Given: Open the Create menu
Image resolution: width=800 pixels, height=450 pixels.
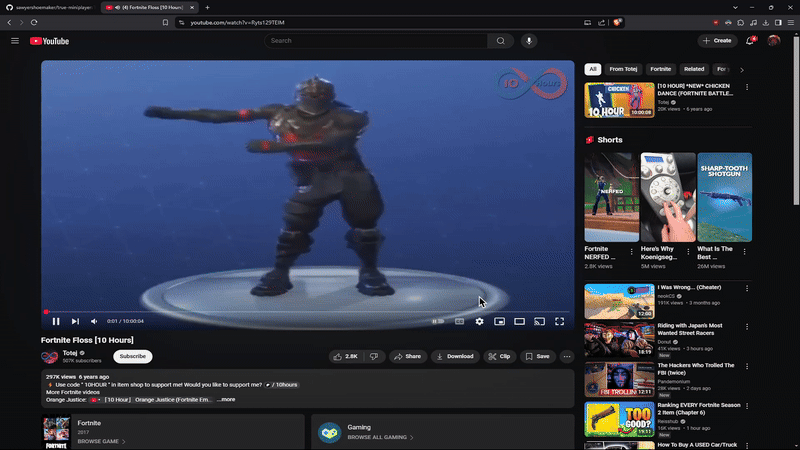Looking at the screenshot, I should [x=717, y=41].
